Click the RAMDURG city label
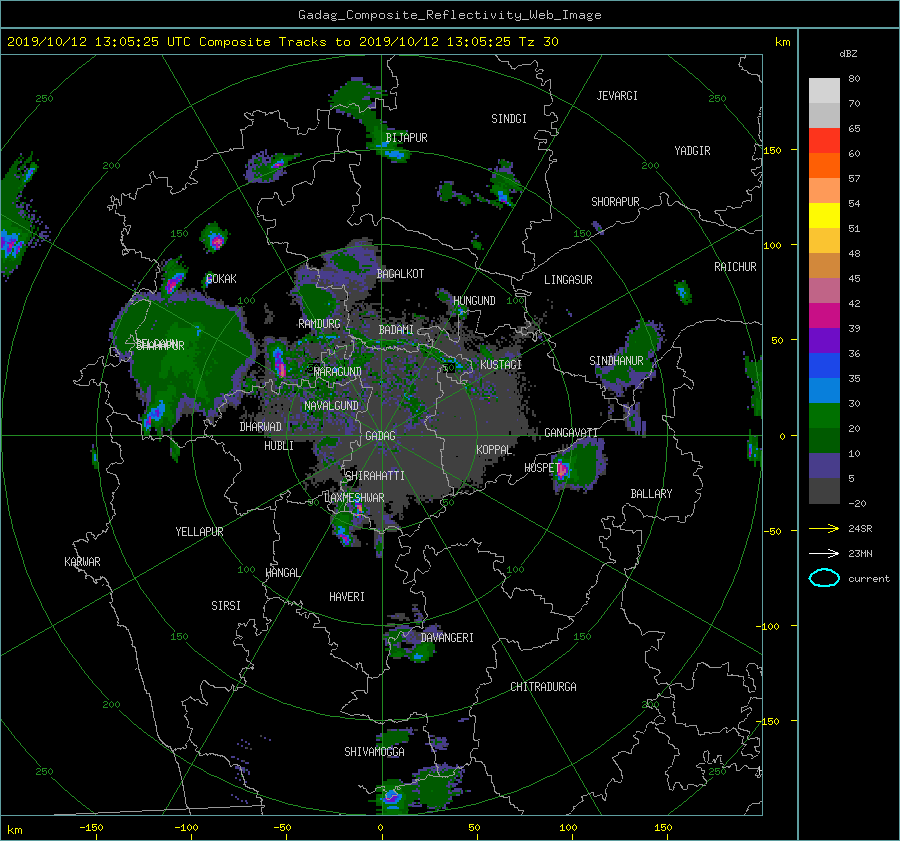This screenshot has width=900, height=841. (319, 324)
